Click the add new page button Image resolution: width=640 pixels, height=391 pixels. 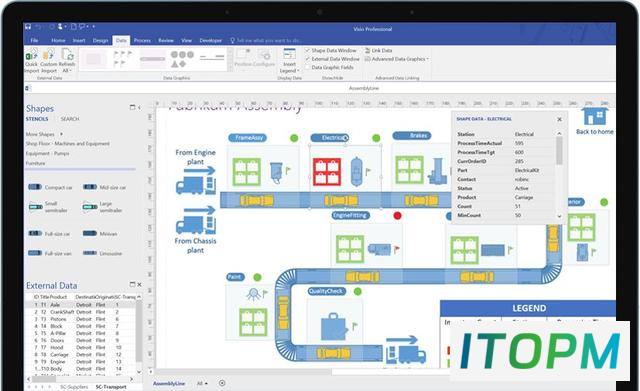(x=222, y=383)
